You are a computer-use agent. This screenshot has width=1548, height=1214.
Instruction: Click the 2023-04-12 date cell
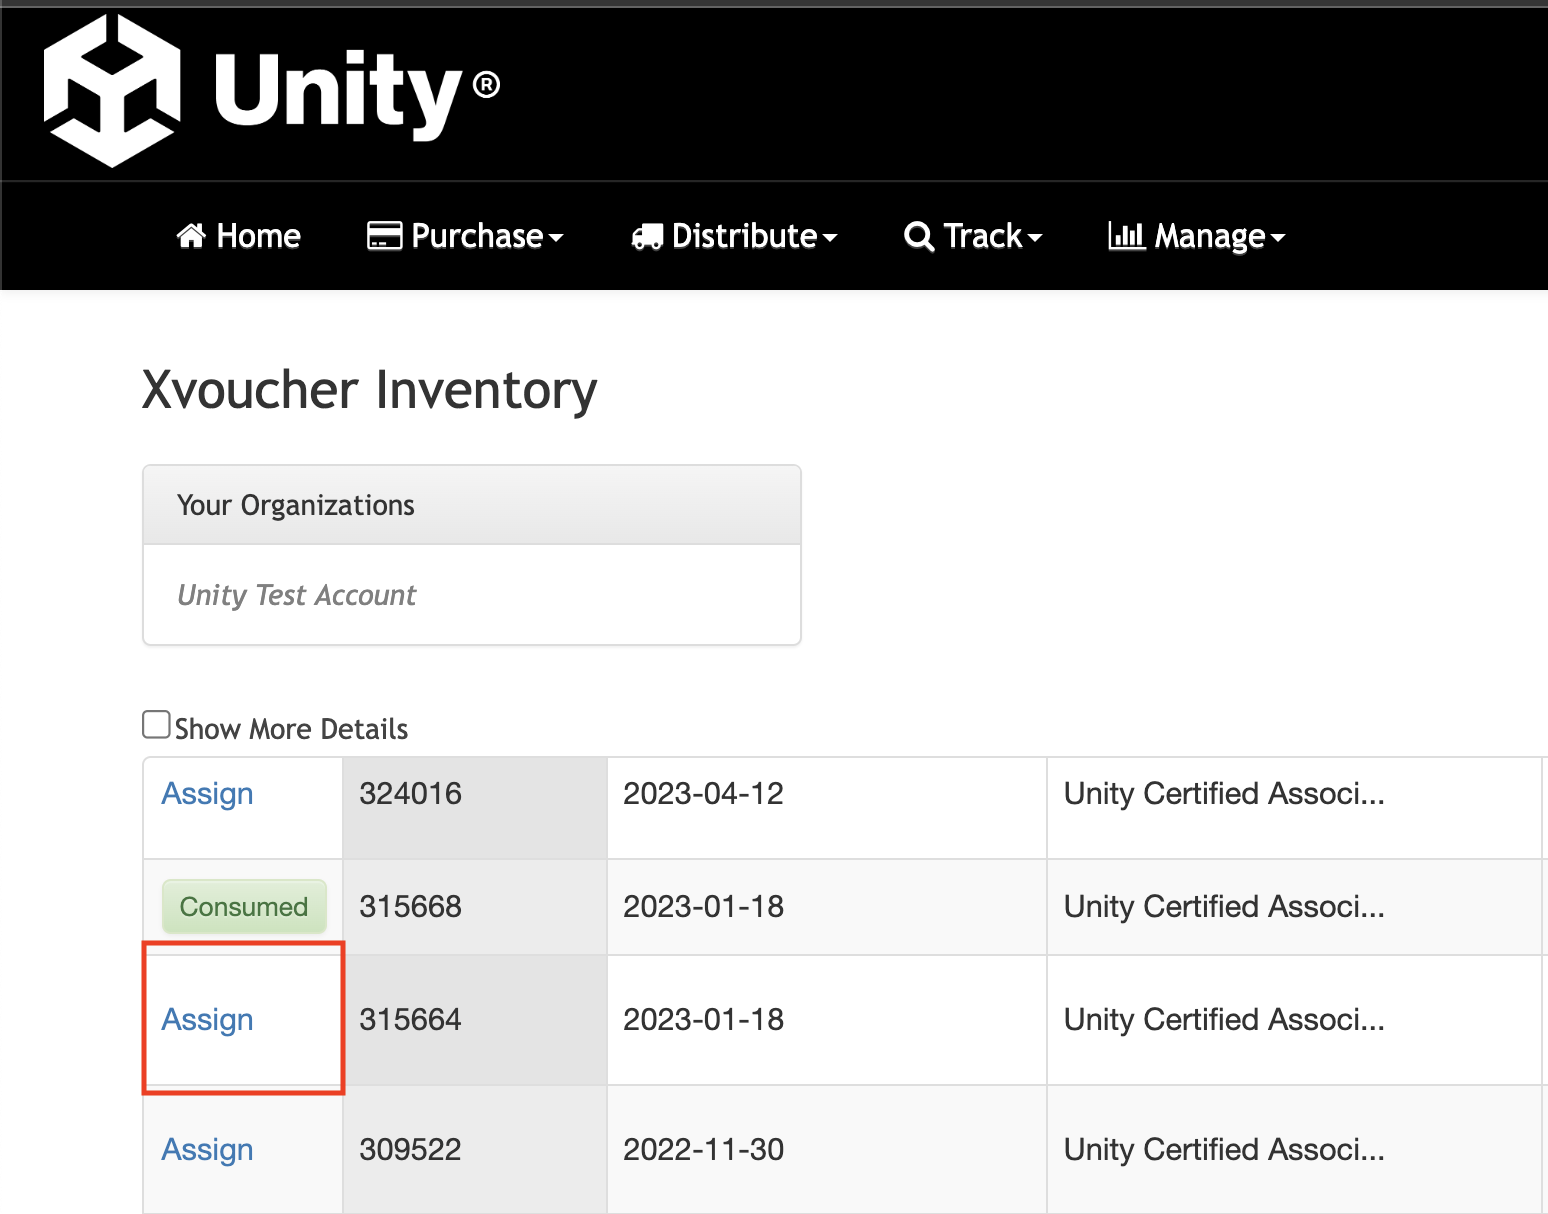pos(703,794)
